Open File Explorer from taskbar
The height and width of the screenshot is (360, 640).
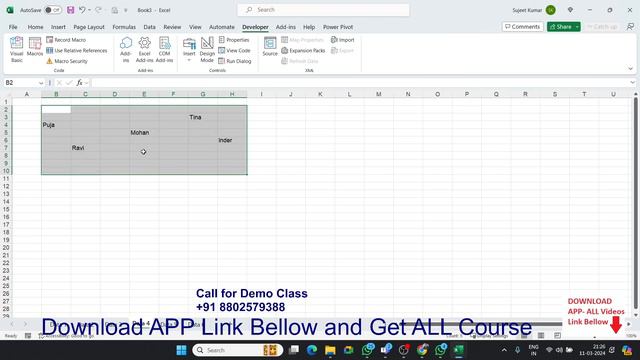pyautogui.click(x=330, y=350)
